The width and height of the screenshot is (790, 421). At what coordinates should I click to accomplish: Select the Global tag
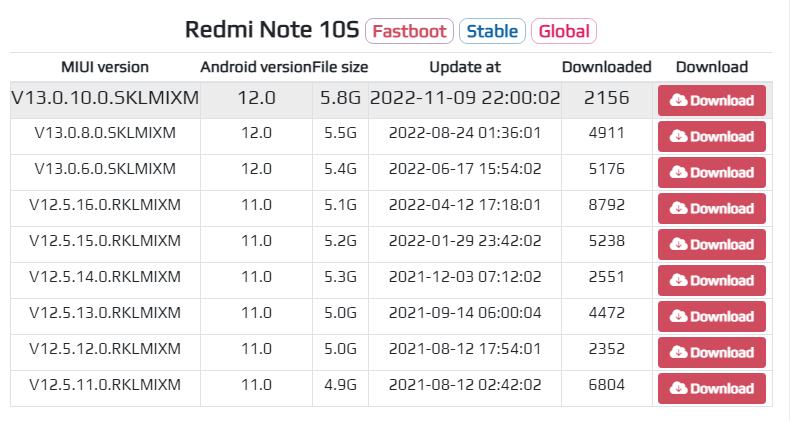[x=564, y=31]
